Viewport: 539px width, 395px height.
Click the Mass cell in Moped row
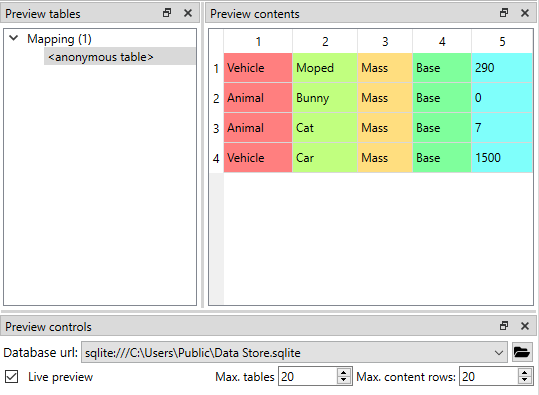tap(385, 68)
